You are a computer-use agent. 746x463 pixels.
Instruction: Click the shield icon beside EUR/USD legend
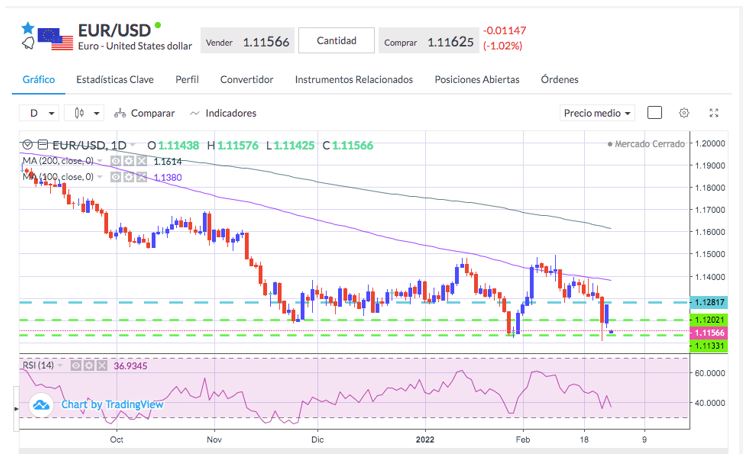pos(28,144)
